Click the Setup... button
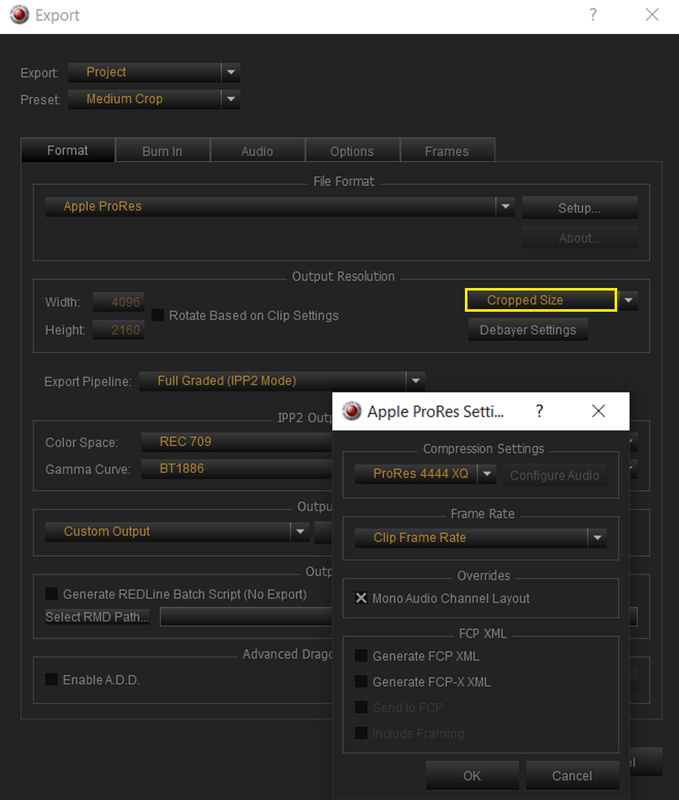This screenshot has width=679, height=800. tap(580, 208)
